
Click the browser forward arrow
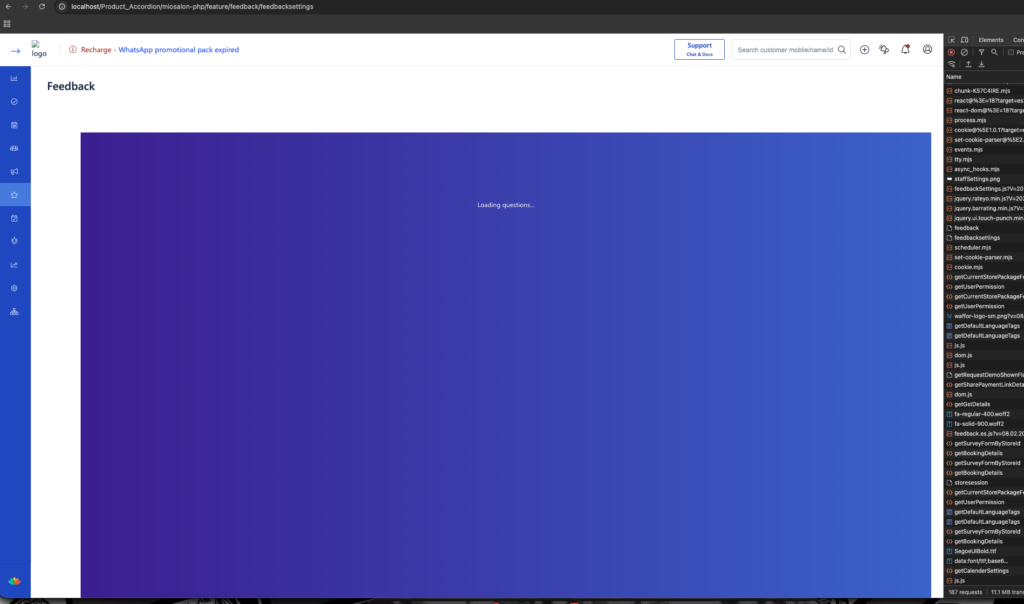[25, 7]
